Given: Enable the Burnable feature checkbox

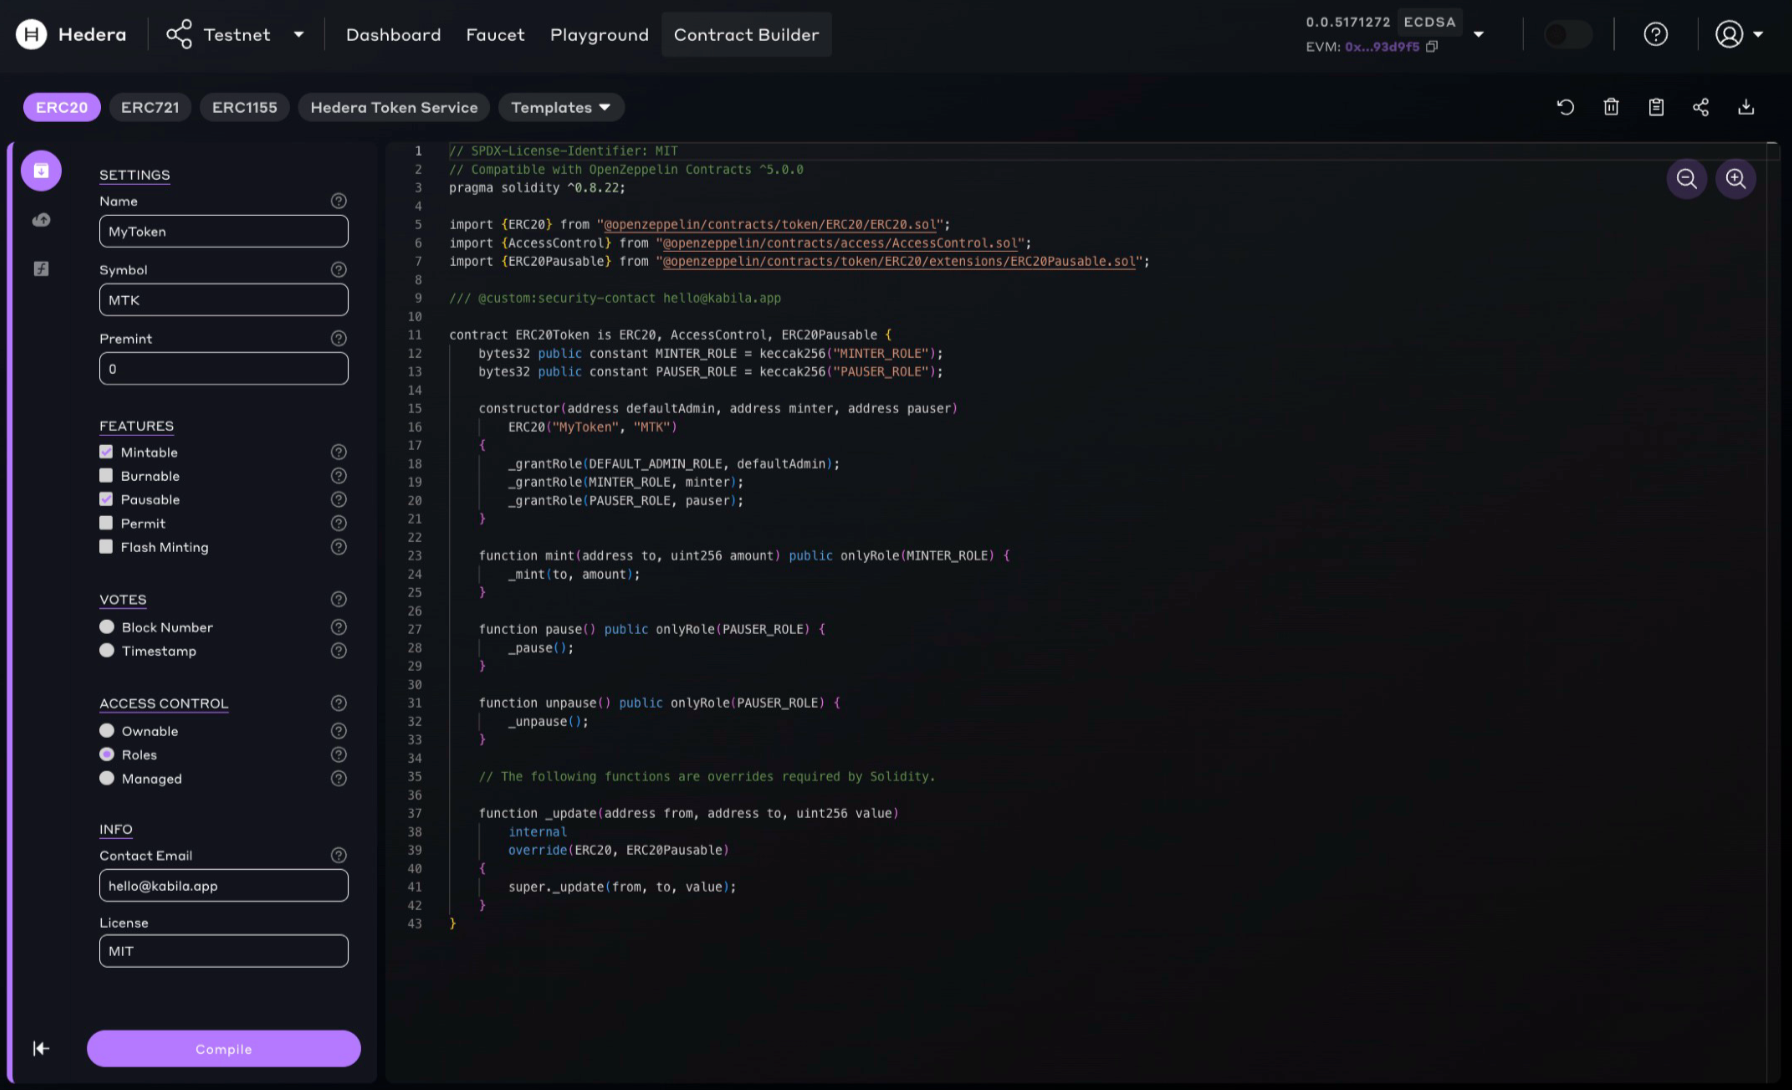Looking at the screenshot, I should click(106, 475).
